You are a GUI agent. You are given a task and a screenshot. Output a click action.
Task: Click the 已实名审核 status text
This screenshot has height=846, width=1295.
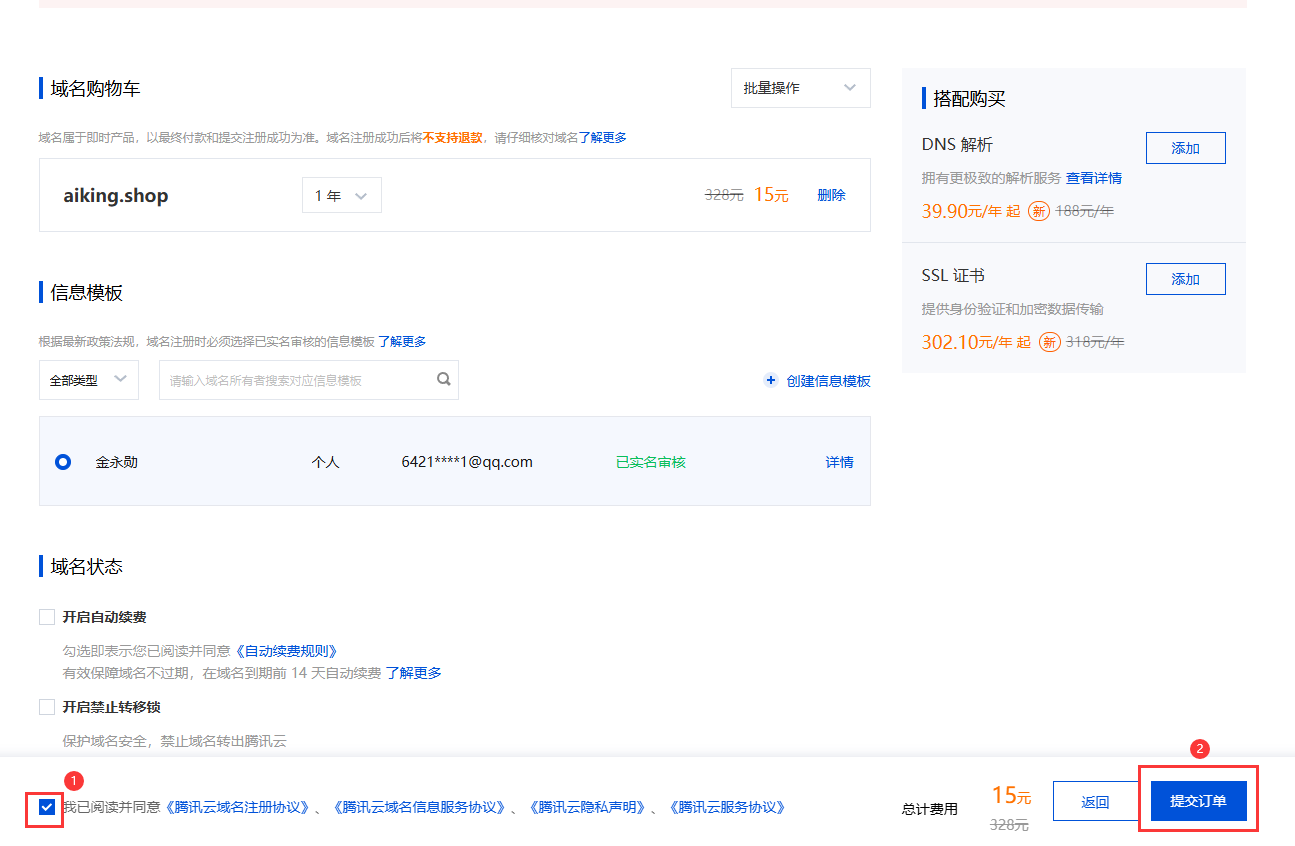[651, 462]
